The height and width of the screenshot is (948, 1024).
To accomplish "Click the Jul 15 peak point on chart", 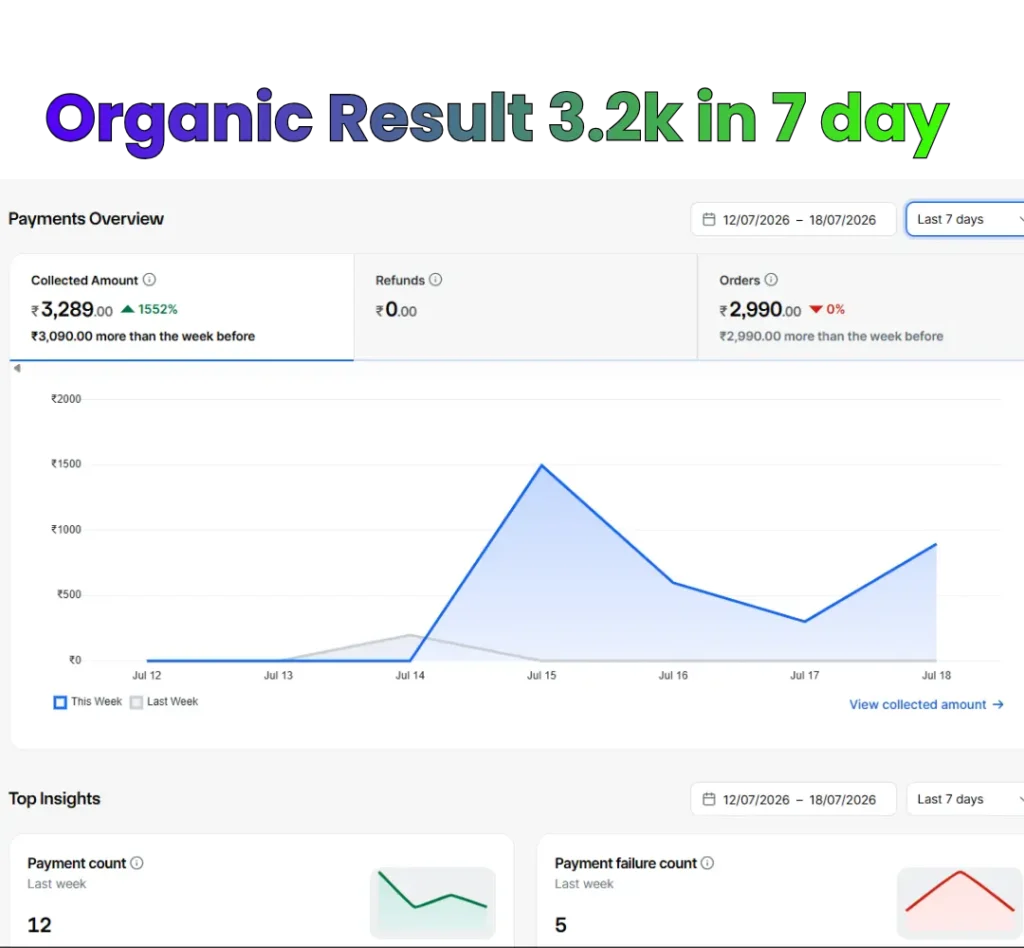I will (541, 465).
